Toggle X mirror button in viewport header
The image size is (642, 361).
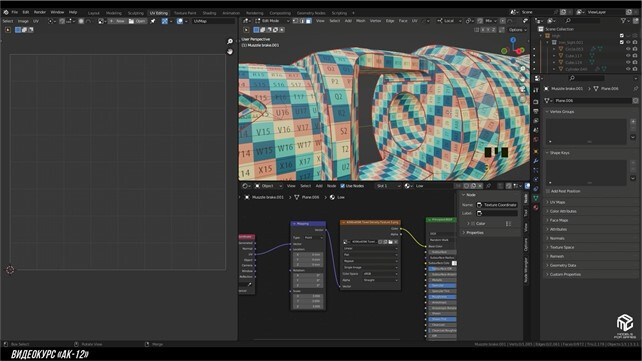(x=483, y=30)
